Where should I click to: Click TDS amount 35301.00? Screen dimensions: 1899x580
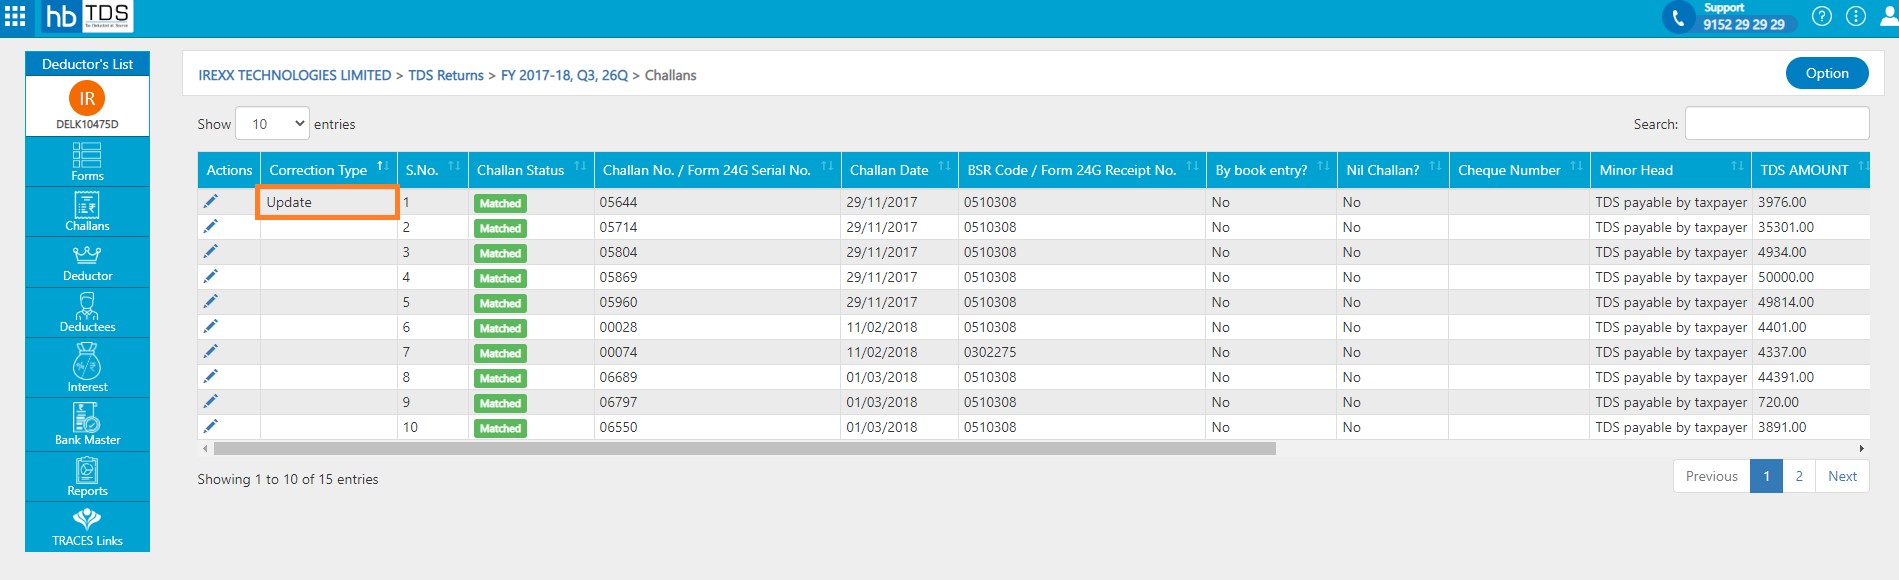pos(1785,227)
